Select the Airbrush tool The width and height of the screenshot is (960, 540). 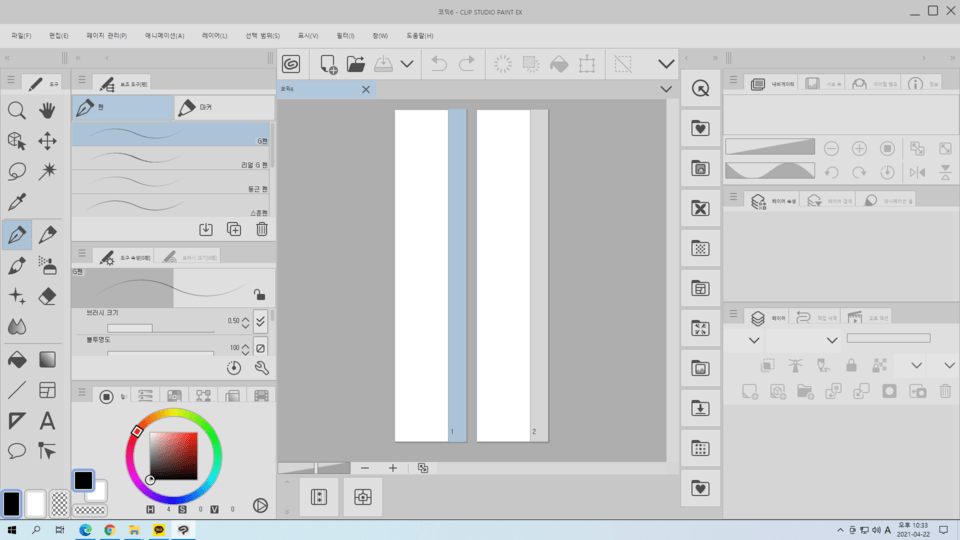pos(47,265)
